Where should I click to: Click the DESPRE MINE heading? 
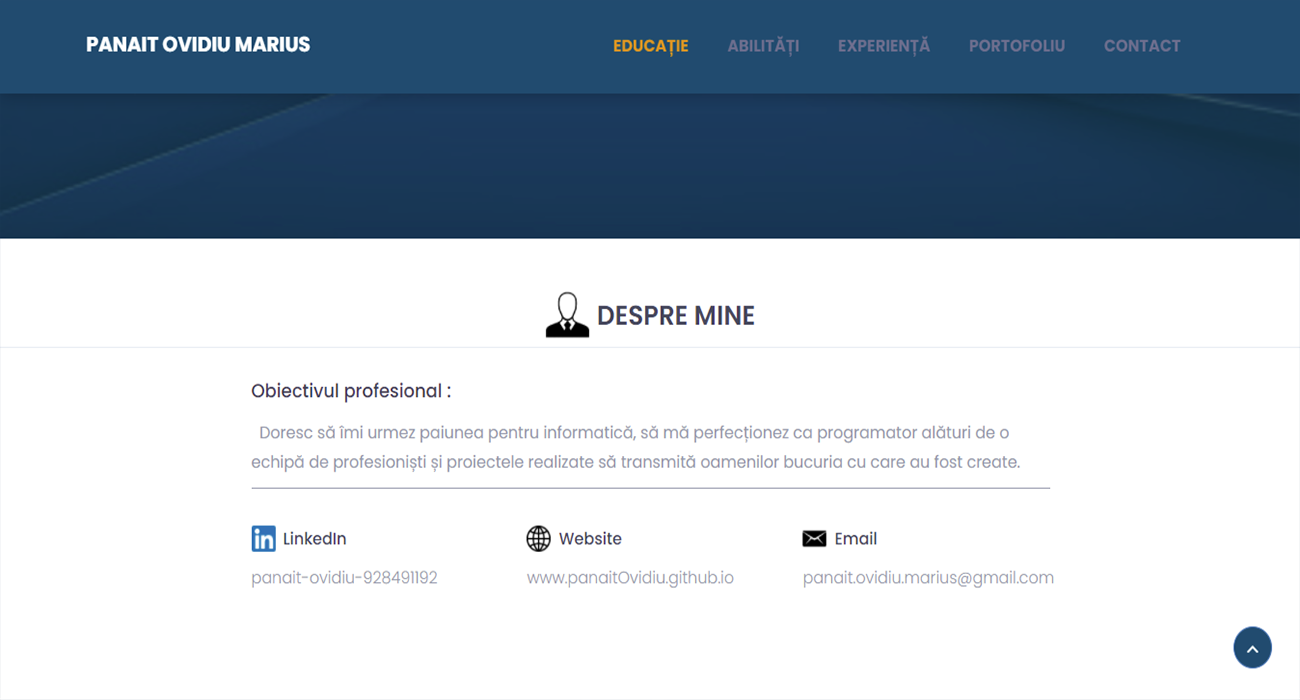[x=676, y=316]
